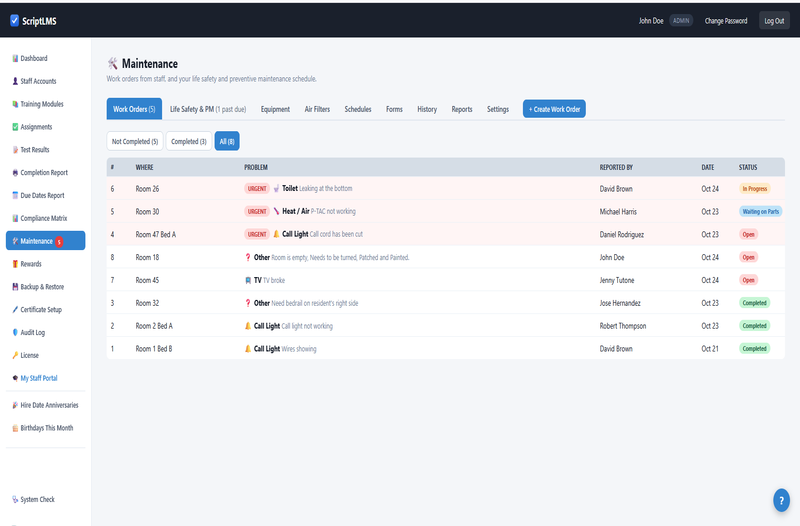Click the Compliance Matrix chart icon

15,218
